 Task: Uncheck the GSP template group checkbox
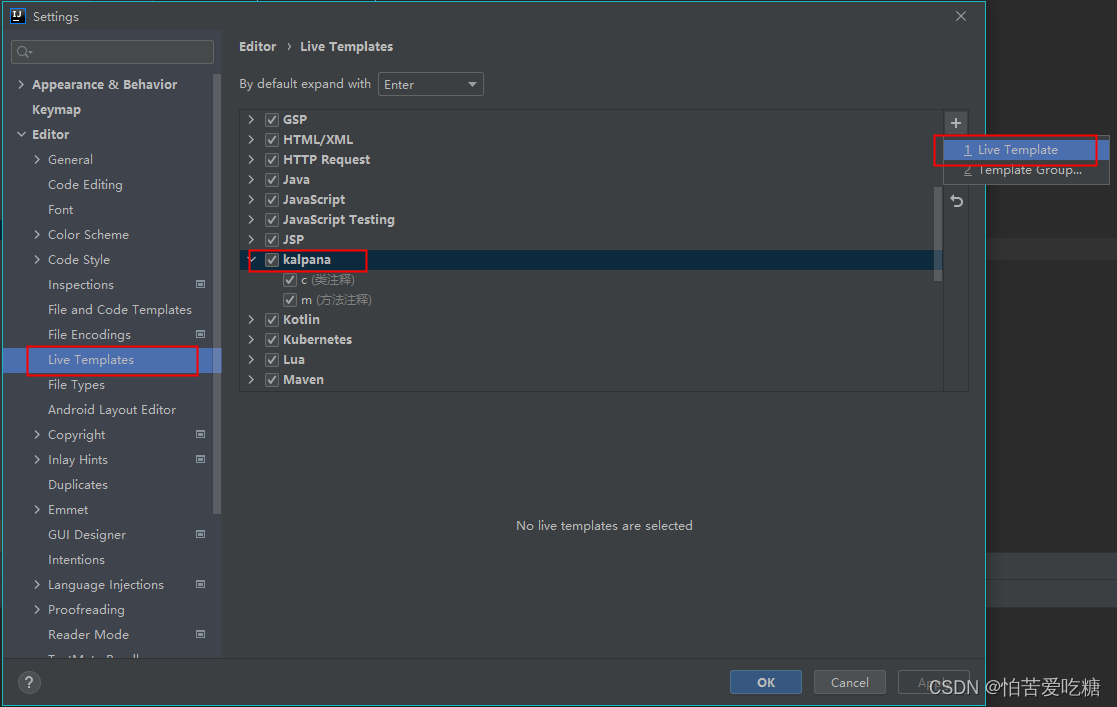click(x=271, y=120)
